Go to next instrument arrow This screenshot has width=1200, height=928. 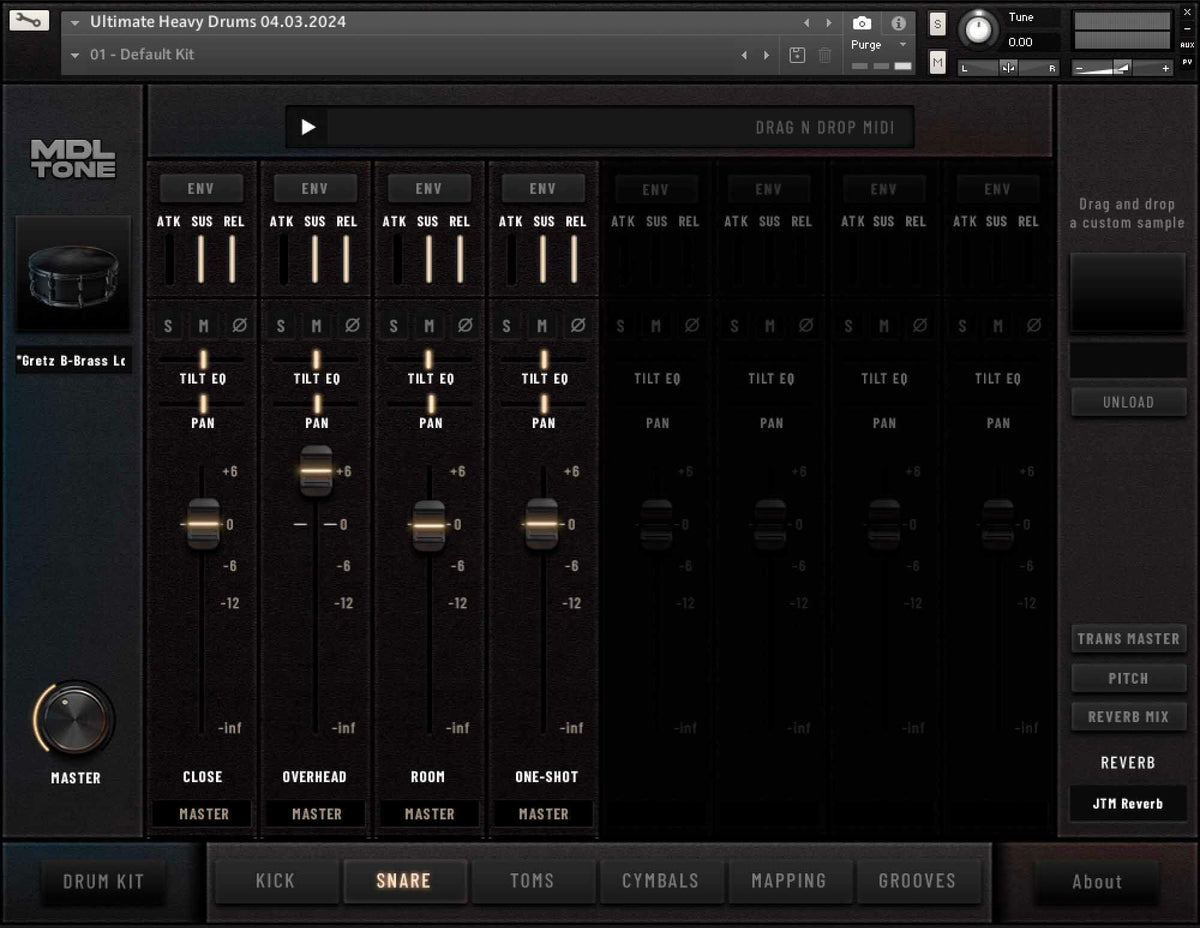pos(829,23)
